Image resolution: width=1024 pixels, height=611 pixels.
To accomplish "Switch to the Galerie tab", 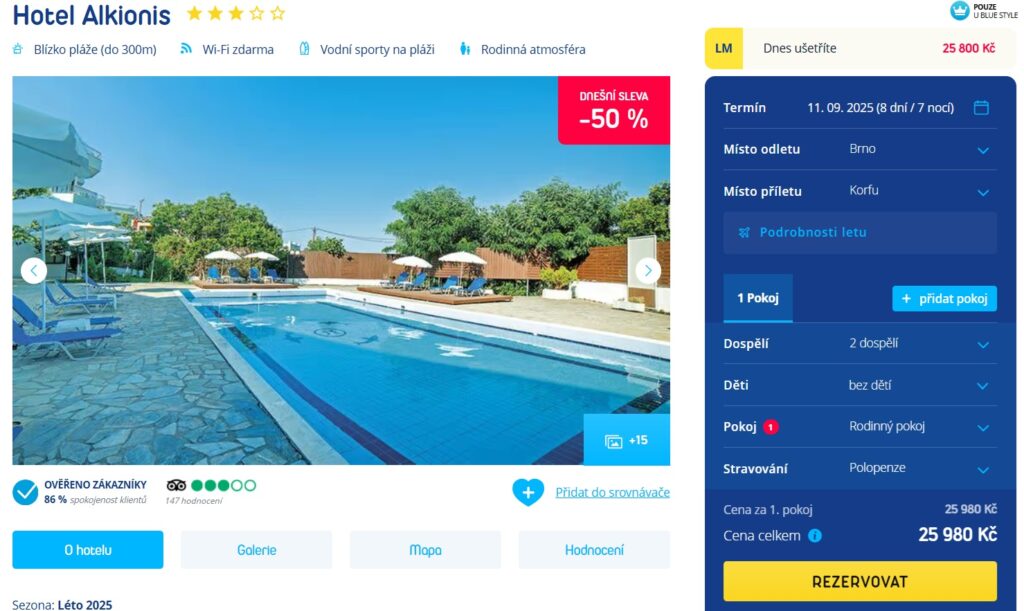I will 257,550.
